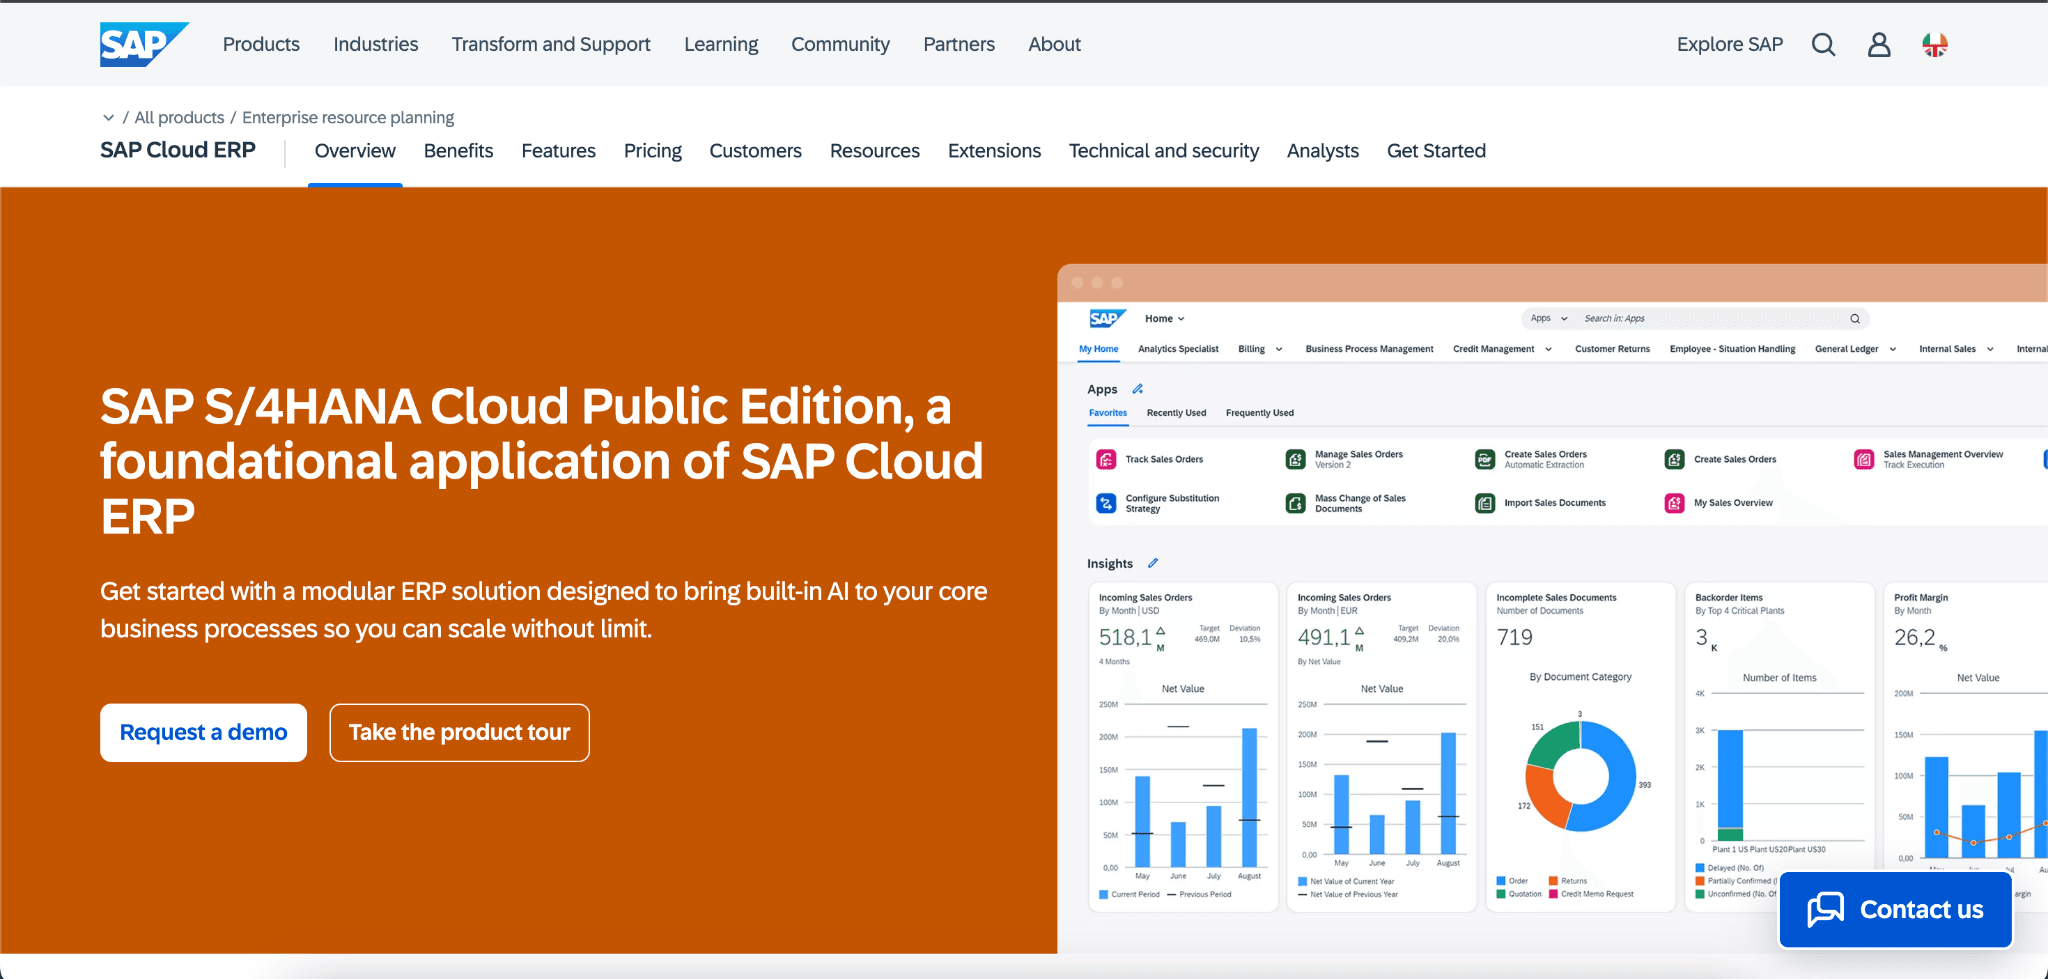This screenshot has width=2048, height=979.
Task: Click the Contact us button
Action: (1895, 909)
